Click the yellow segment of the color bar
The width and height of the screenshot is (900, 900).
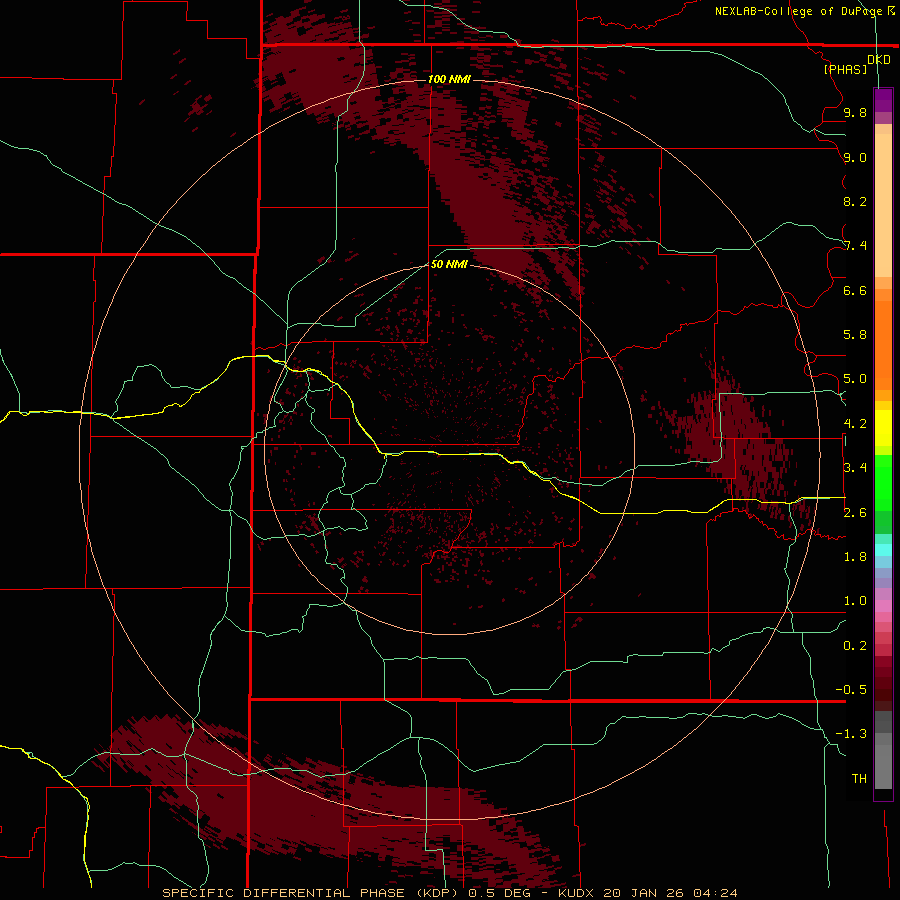(x=883, y=428)
